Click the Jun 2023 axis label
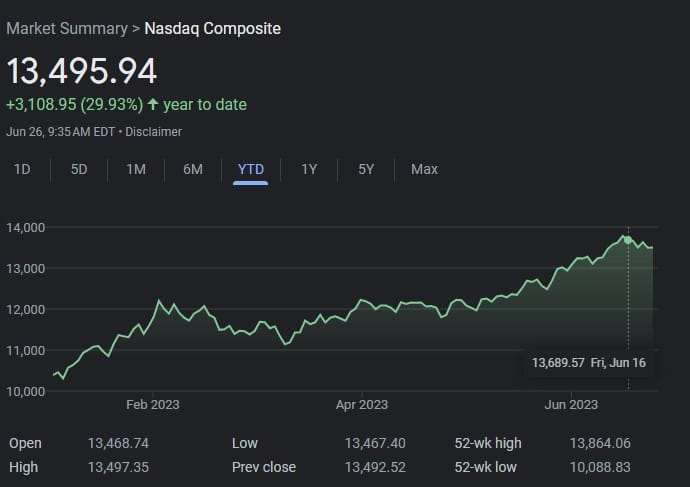690x487 pixels. click(x=571, y=405)
